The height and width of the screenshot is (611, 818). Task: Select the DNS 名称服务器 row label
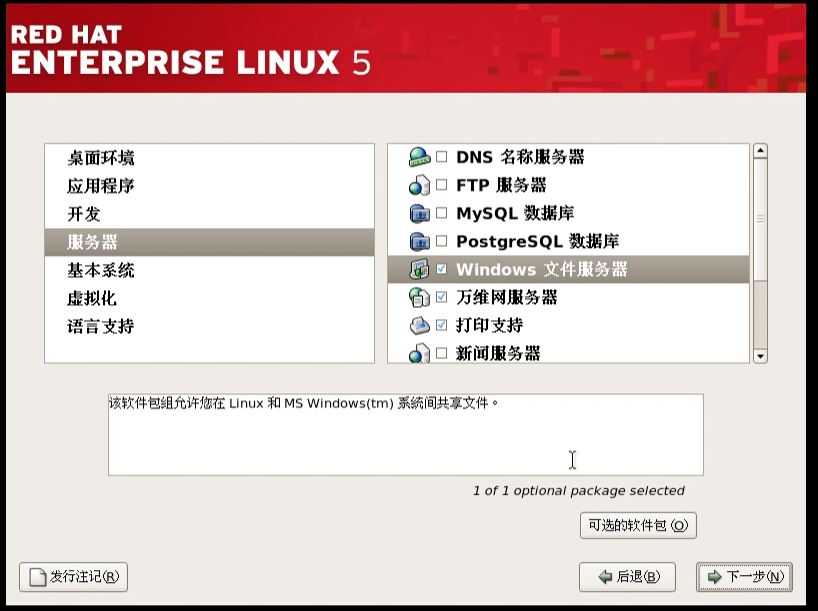pos(520,157)
